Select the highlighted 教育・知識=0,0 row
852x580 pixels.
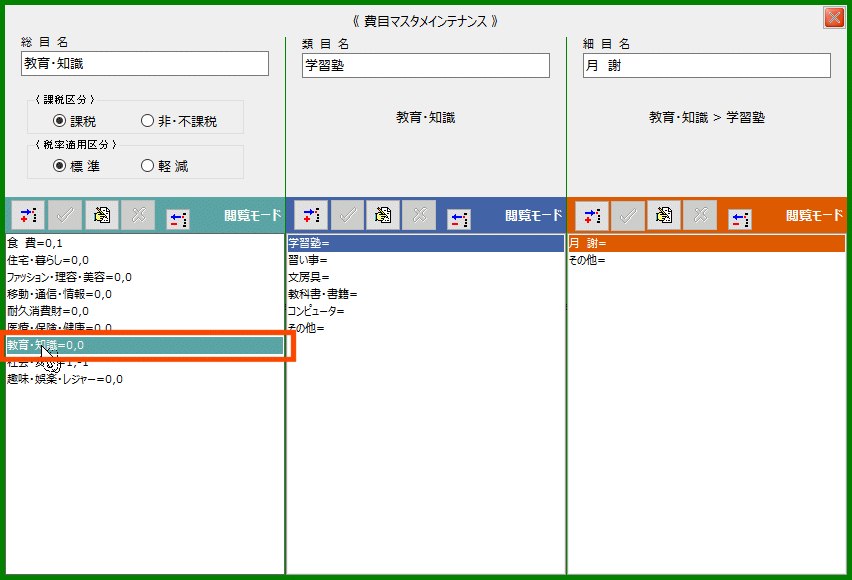tap(145, 345)
